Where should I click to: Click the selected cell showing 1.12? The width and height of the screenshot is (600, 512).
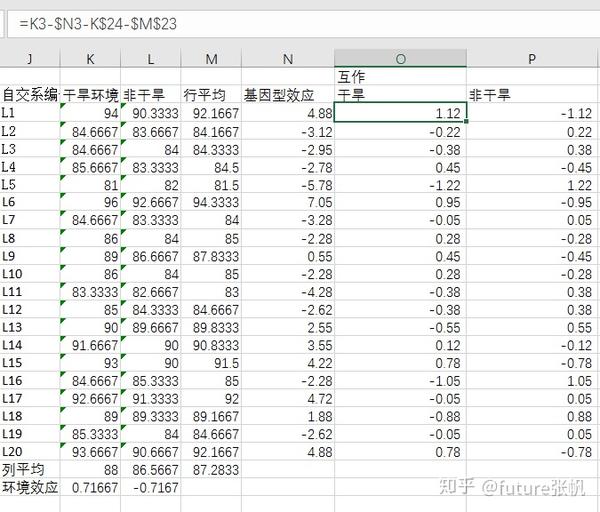point(400,113)
